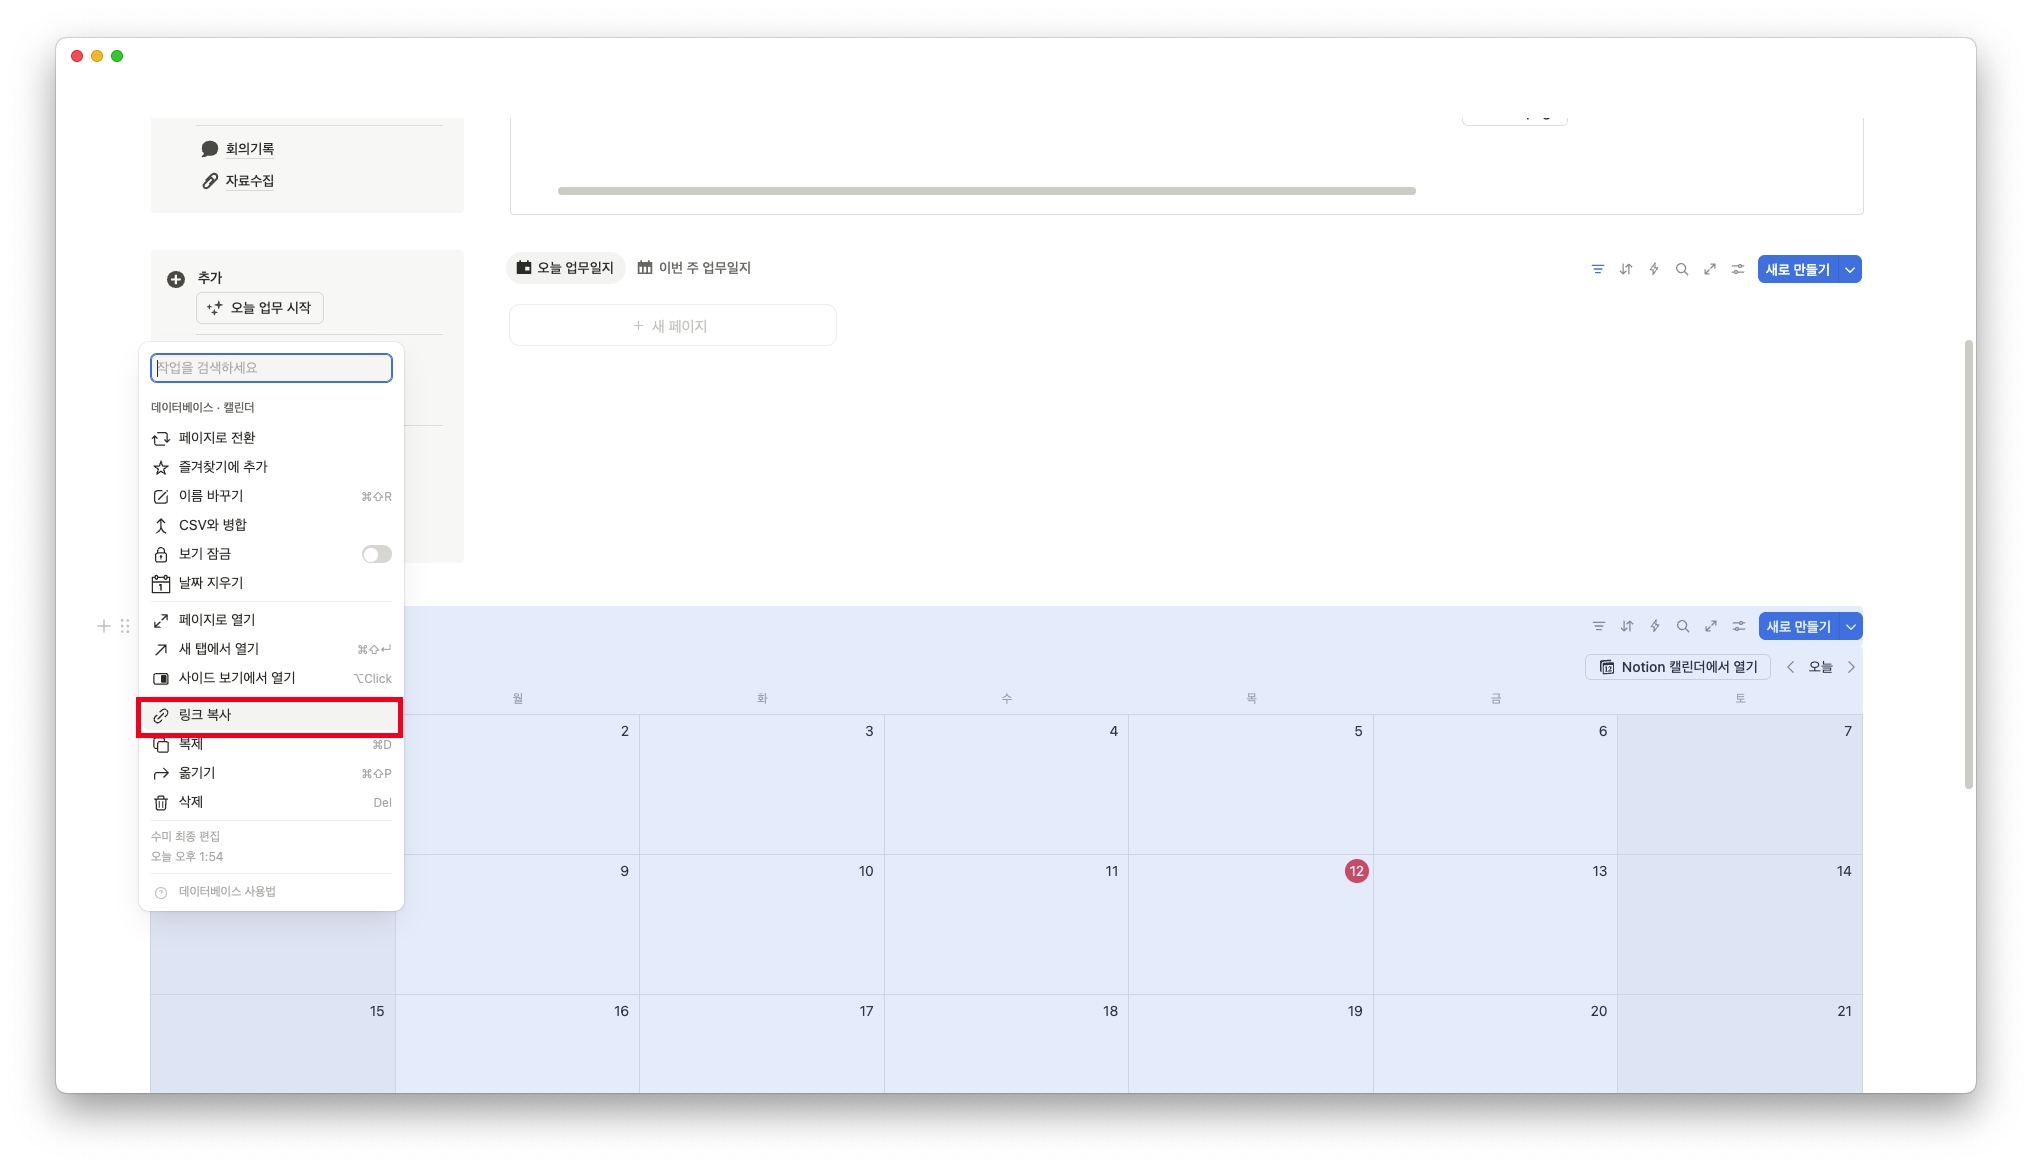
Task: Switch to 이번 주 업무일지 tab
Action: point(695,268)
